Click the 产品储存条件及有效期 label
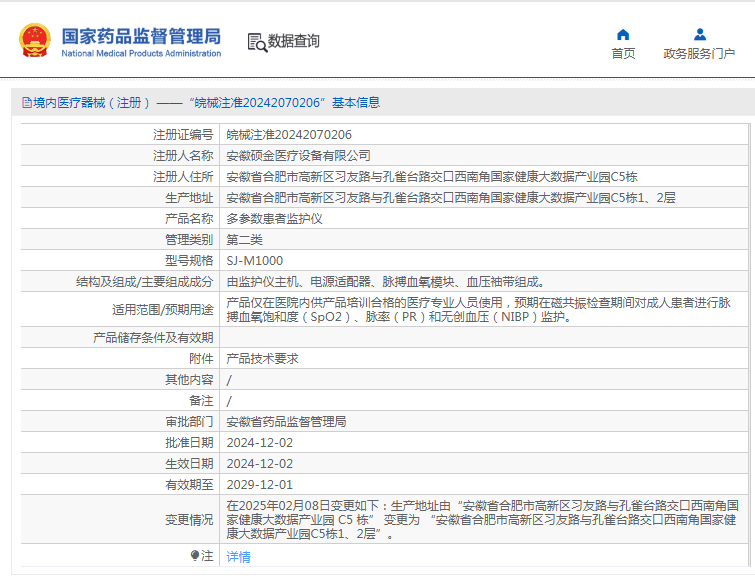The image size is (755, 579). pos(153,338)
